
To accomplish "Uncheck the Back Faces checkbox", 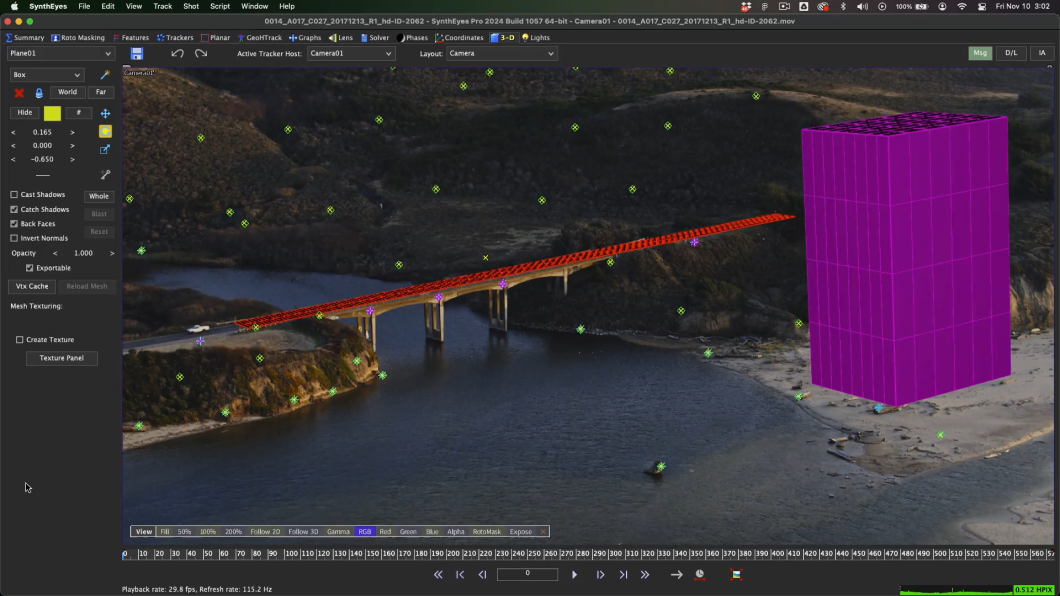I will coord(14,224).
